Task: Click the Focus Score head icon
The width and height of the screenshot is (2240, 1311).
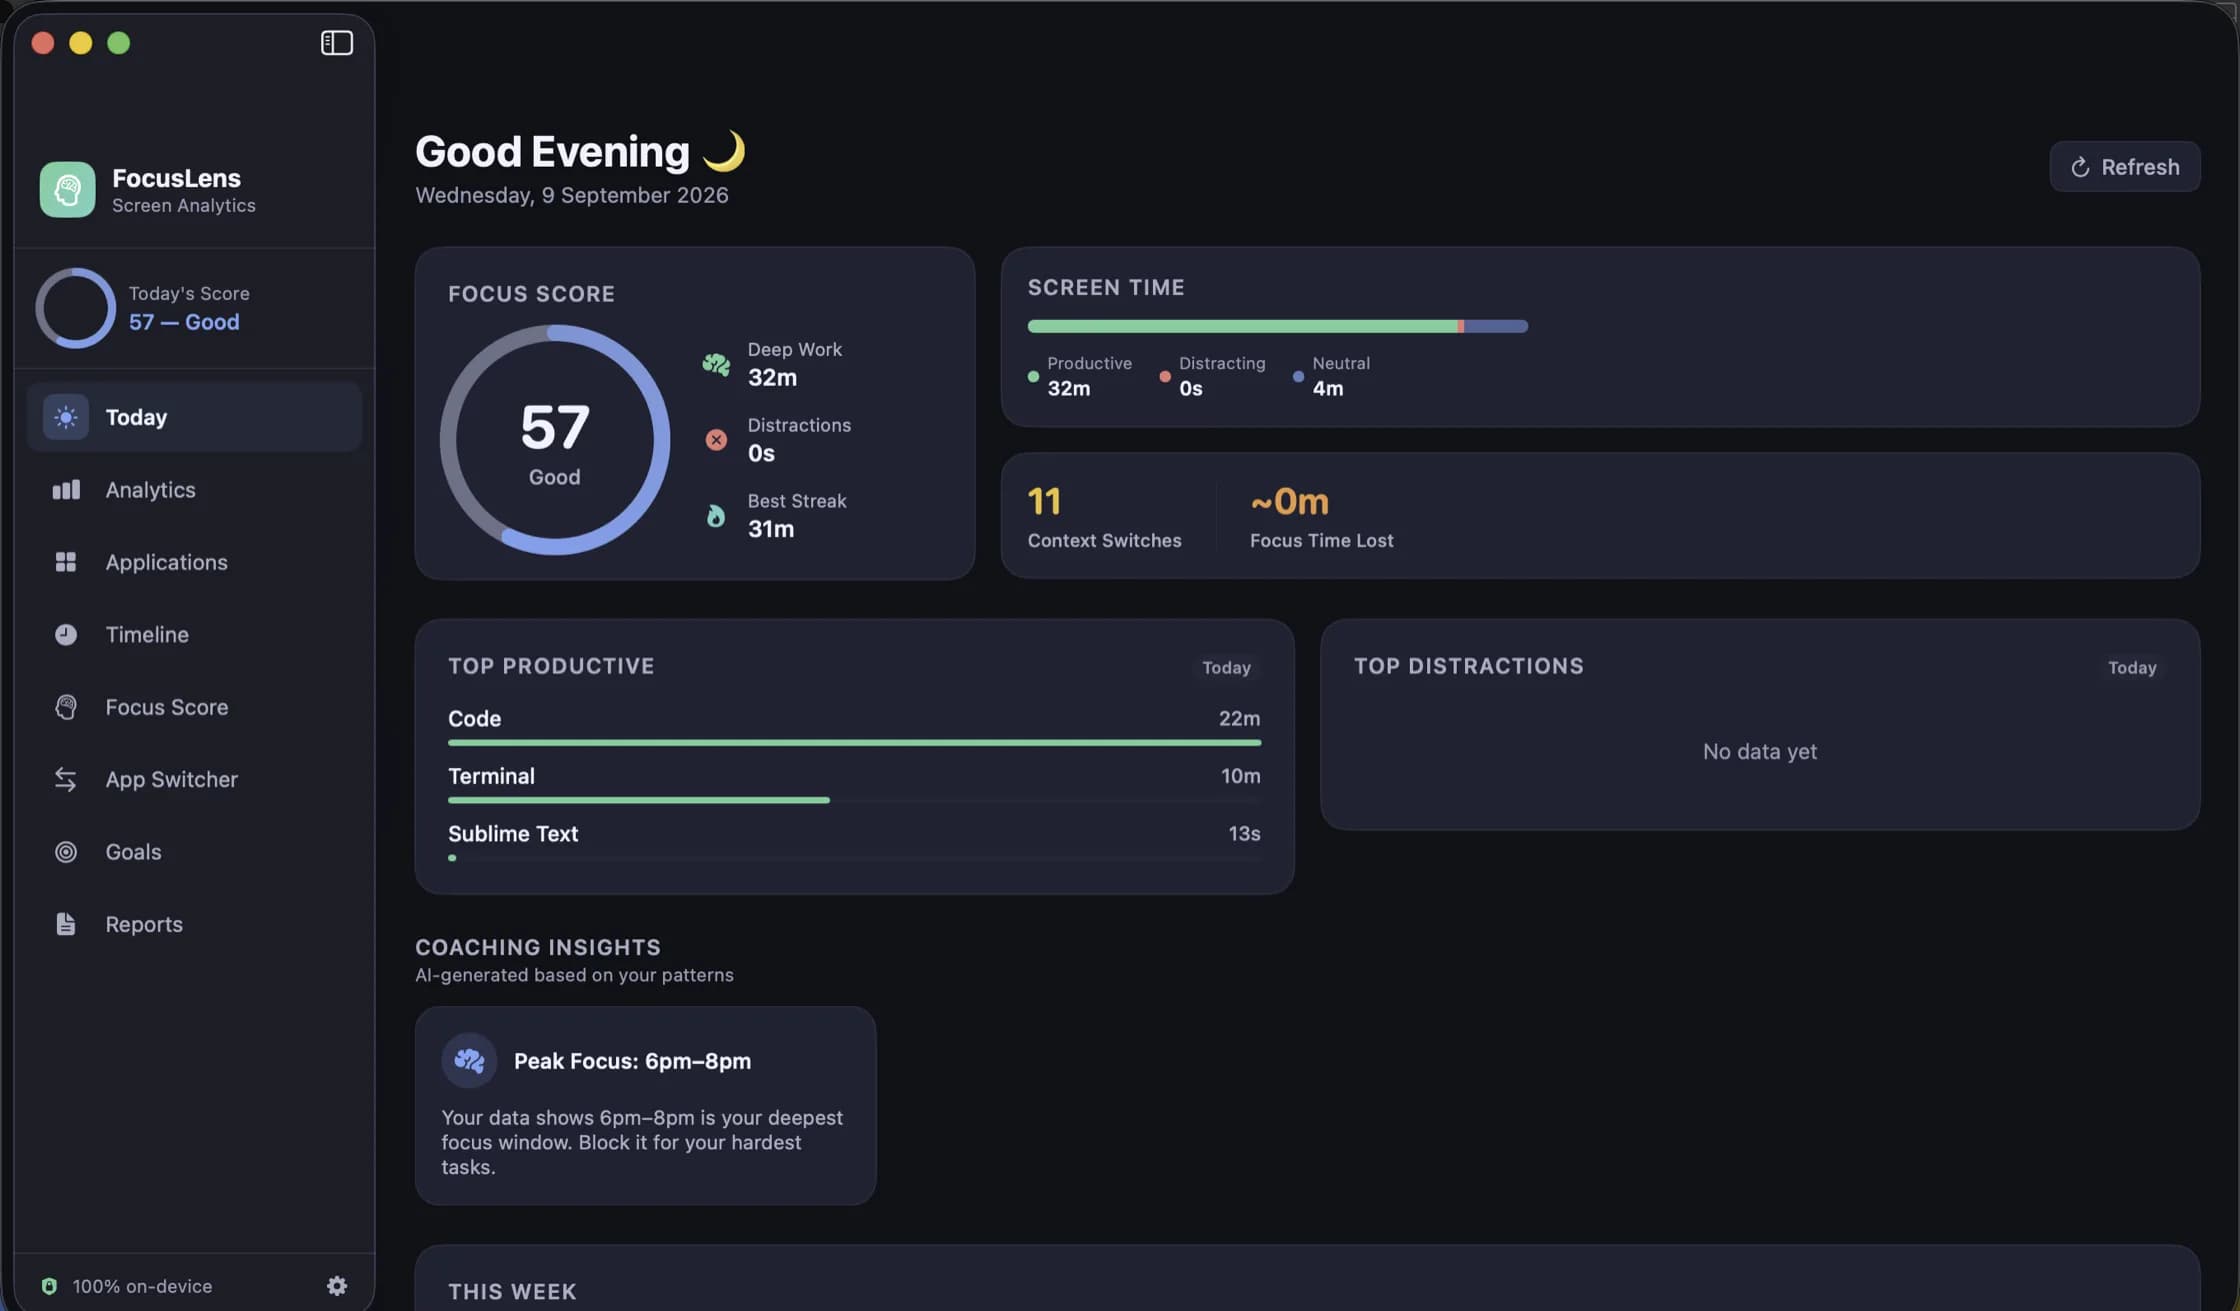Action: pyautogui.click(x=66, y=707)
